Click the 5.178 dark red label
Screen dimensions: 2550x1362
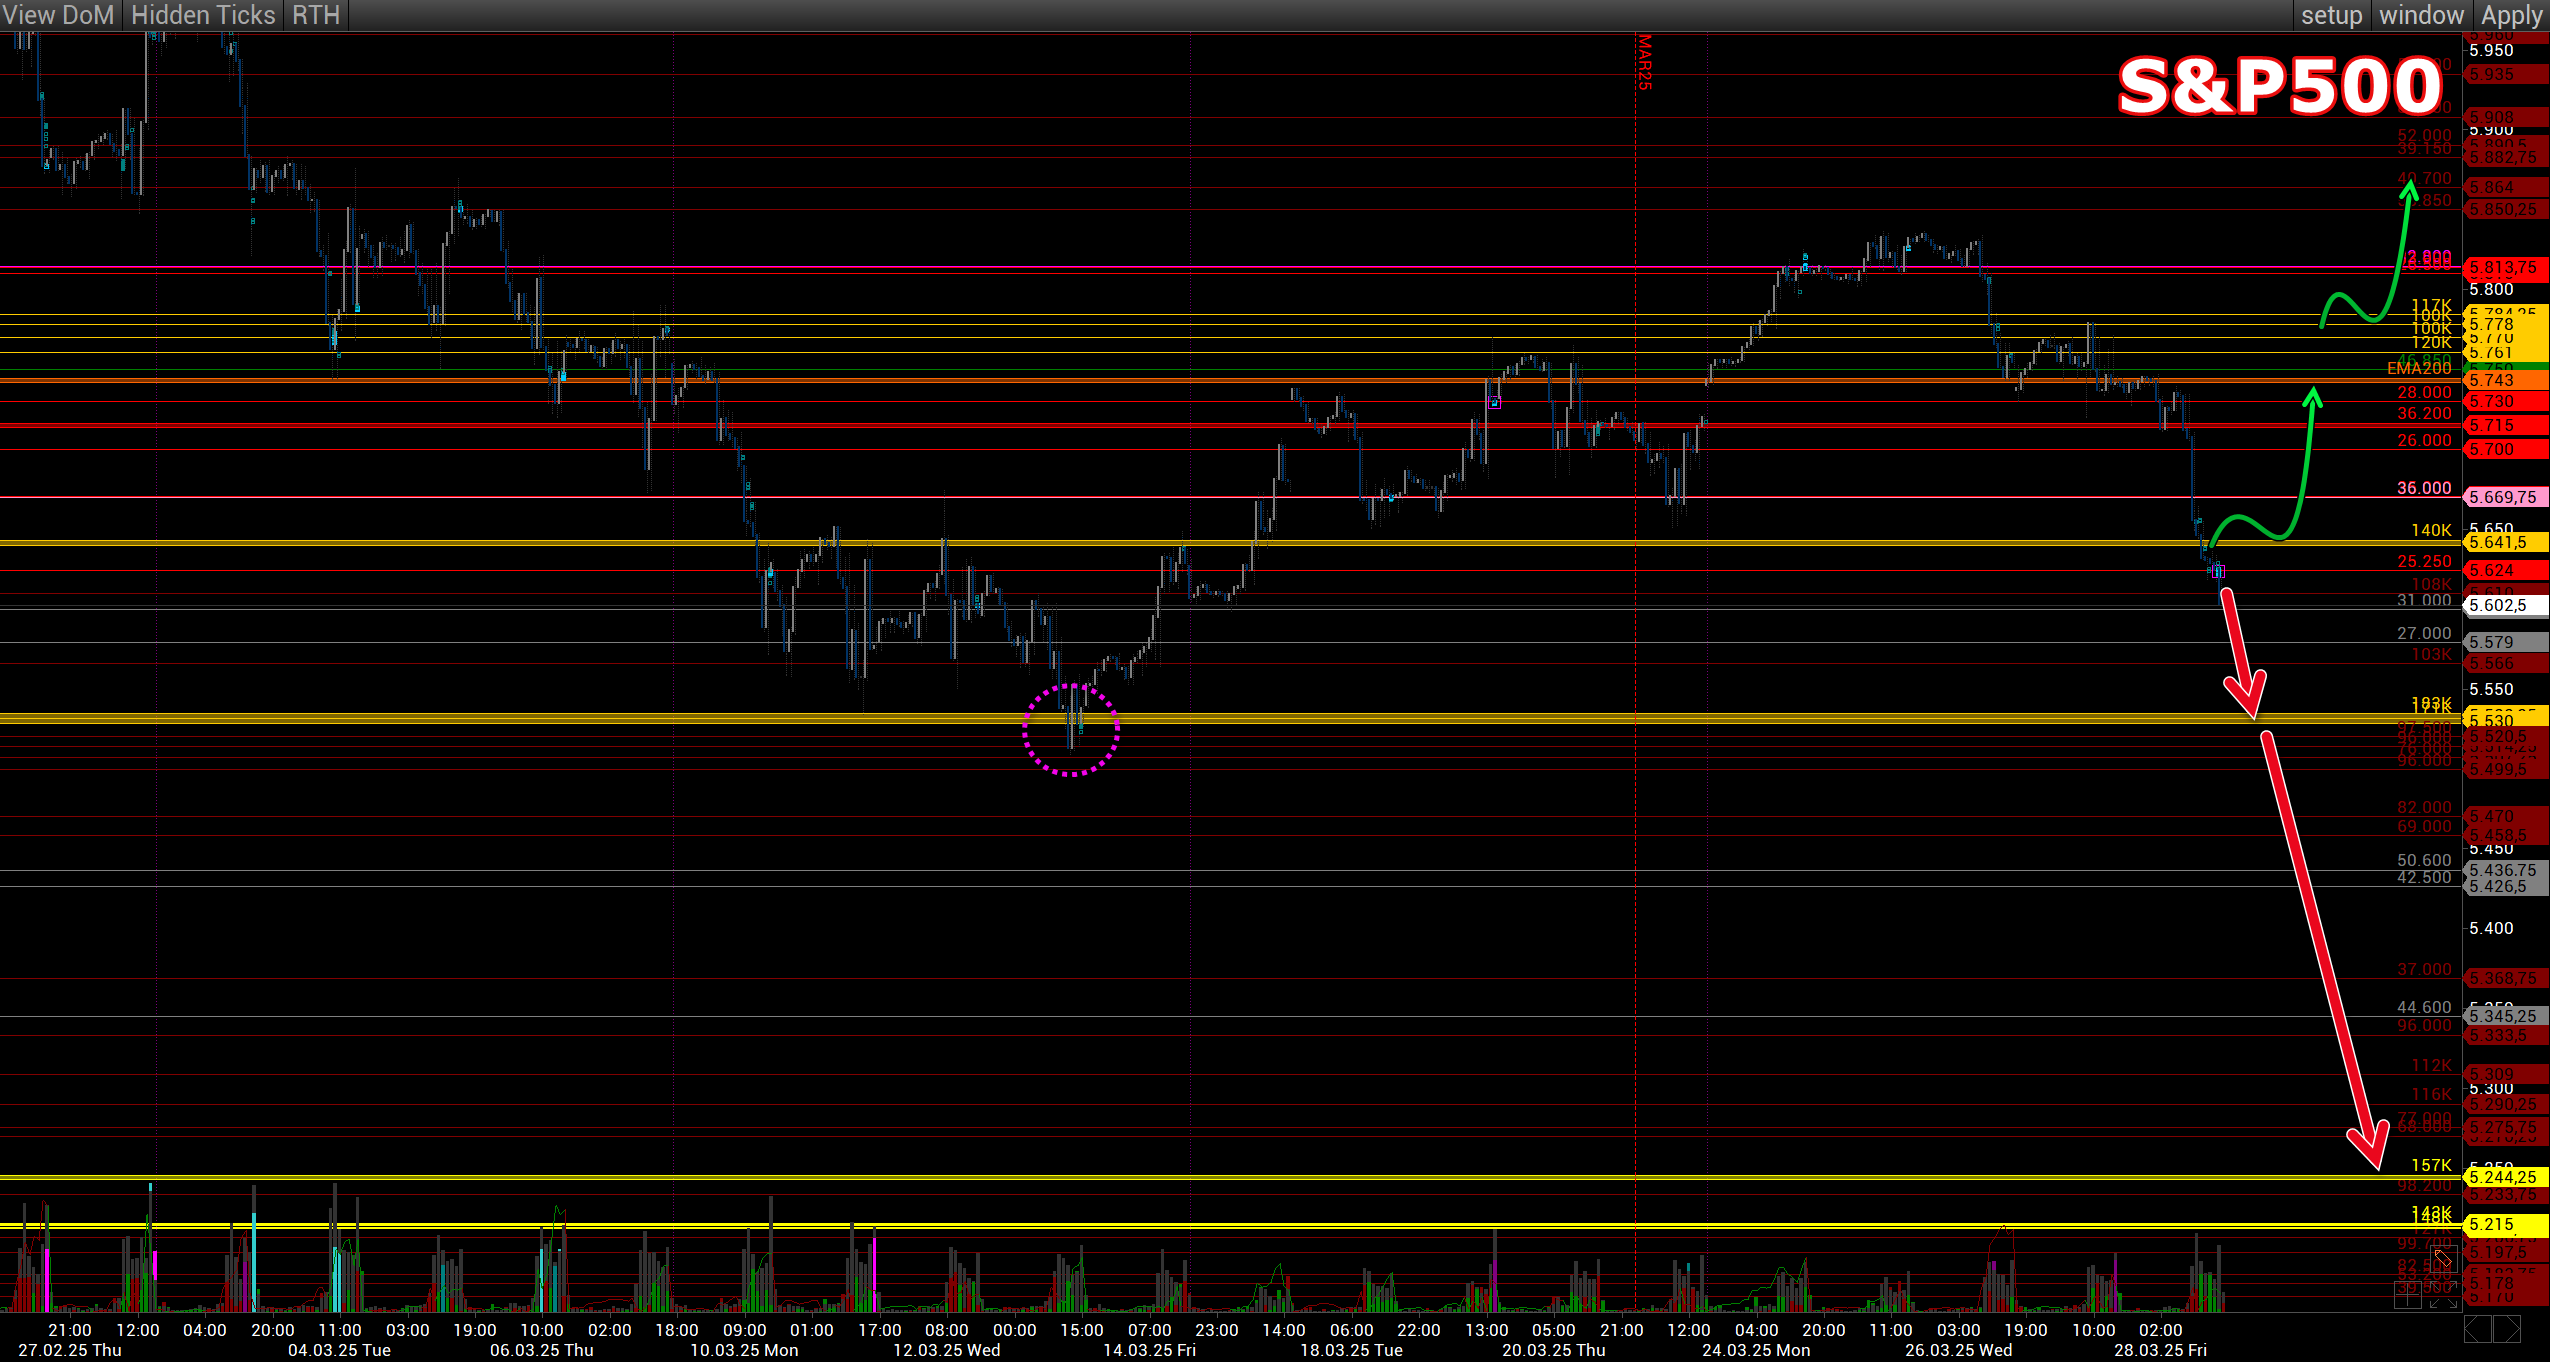(x=2506, y=1284)
